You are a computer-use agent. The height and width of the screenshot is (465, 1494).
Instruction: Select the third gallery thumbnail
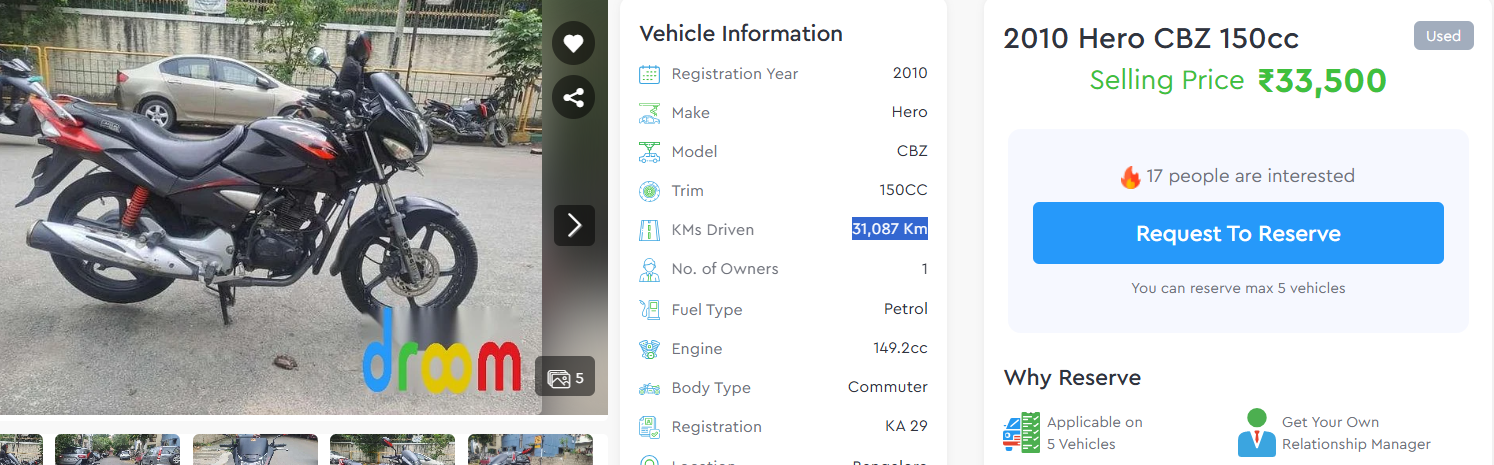tap(255, 449)
